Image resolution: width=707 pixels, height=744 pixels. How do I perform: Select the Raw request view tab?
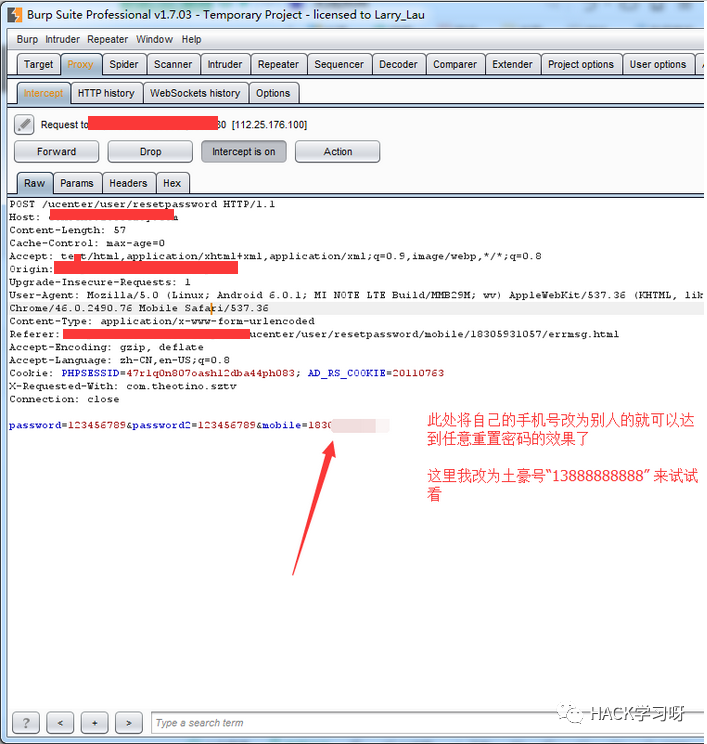click(x=35, y=183)
